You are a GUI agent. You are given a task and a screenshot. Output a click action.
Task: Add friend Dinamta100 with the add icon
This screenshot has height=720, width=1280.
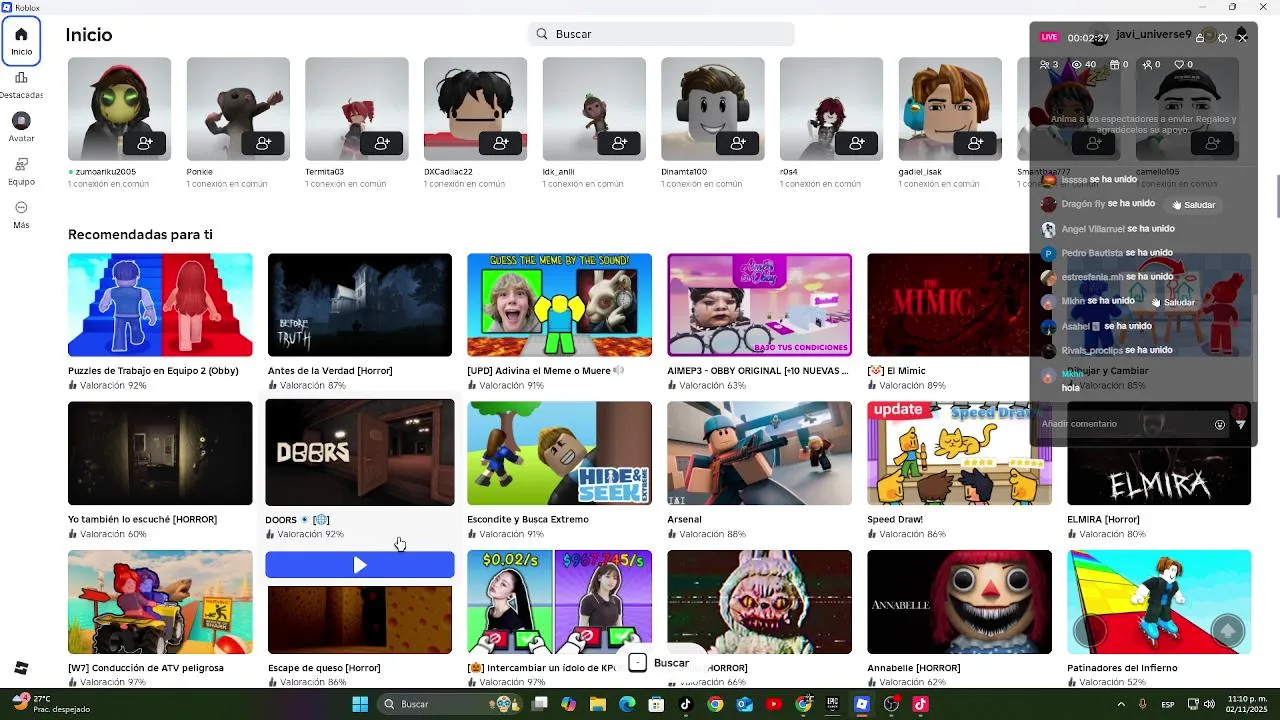point(739,144)
